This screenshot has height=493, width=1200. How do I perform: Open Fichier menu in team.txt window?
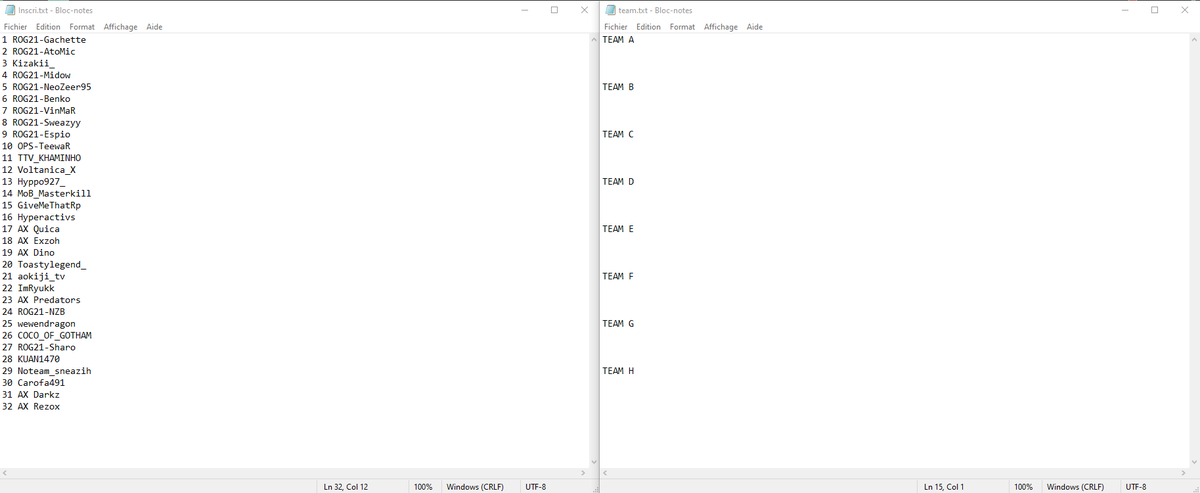tap(616, 27)
